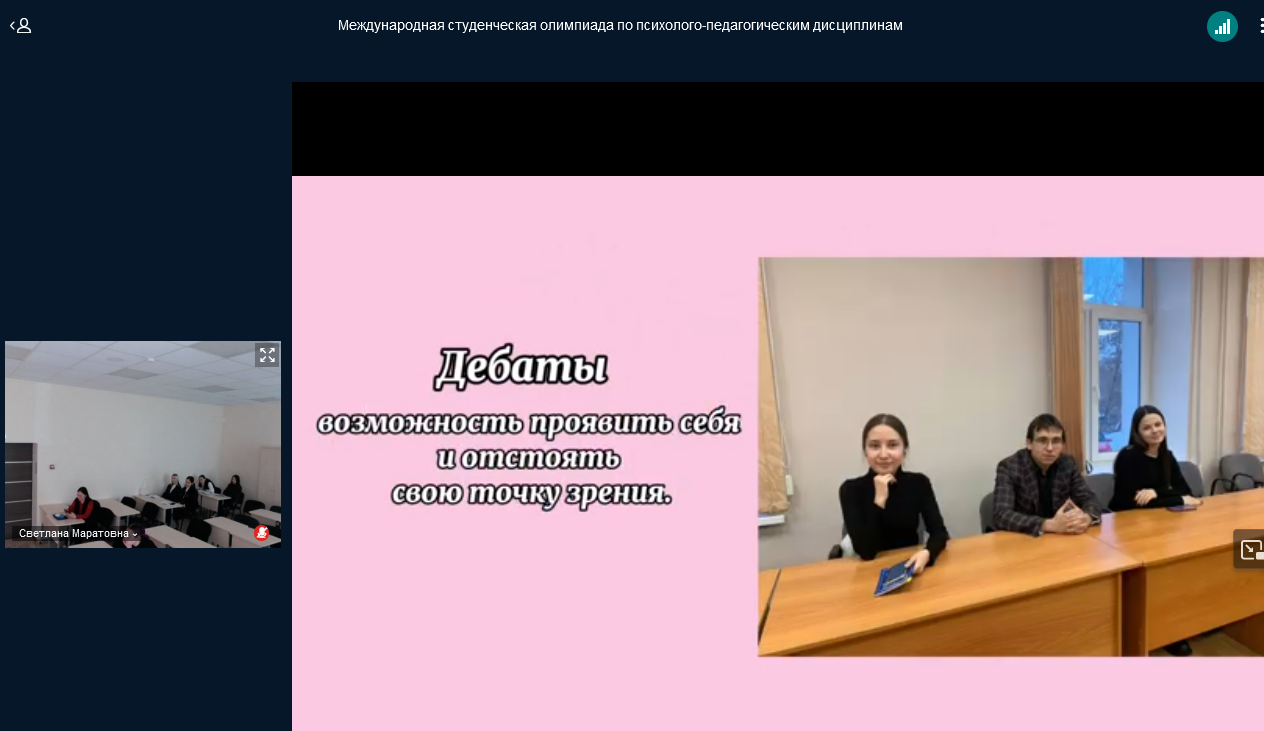
Task: Click the red muted microphone indicator
Action: click(x=262, y=533)
